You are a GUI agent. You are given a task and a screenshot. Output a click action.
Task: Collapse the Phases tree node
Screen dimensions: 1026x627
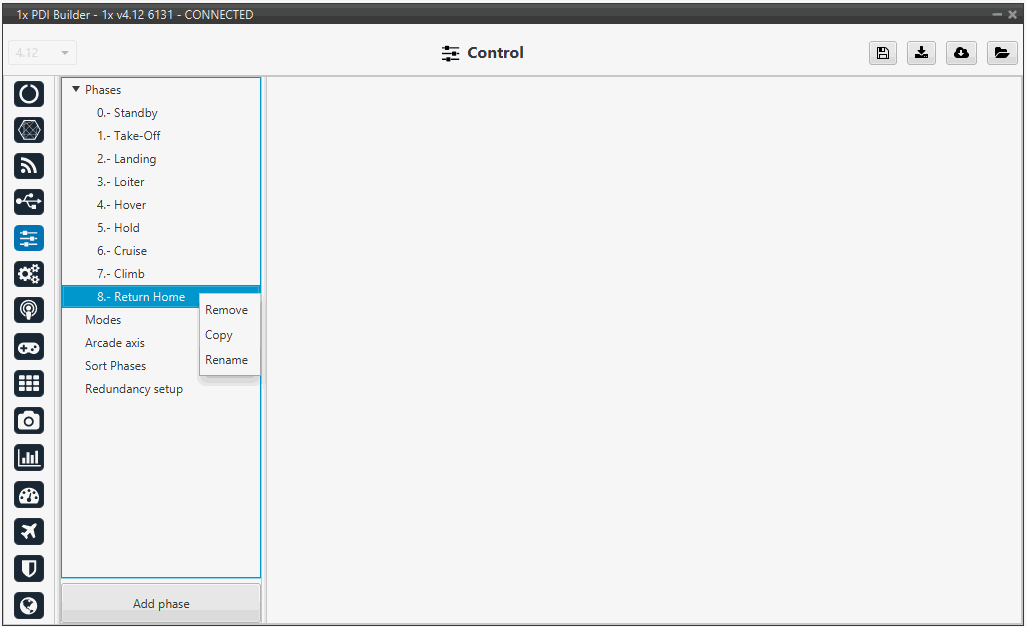[x=75, y=90]
